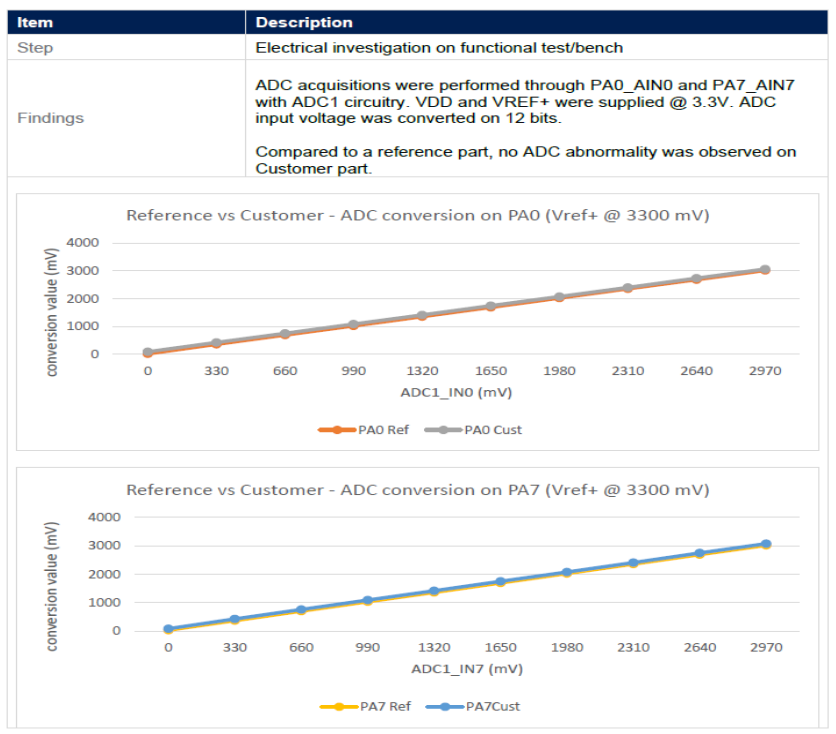This screenshot has height=734, width=836.
Task: Select the 'Findings' row label
Action: click(51, 118)
